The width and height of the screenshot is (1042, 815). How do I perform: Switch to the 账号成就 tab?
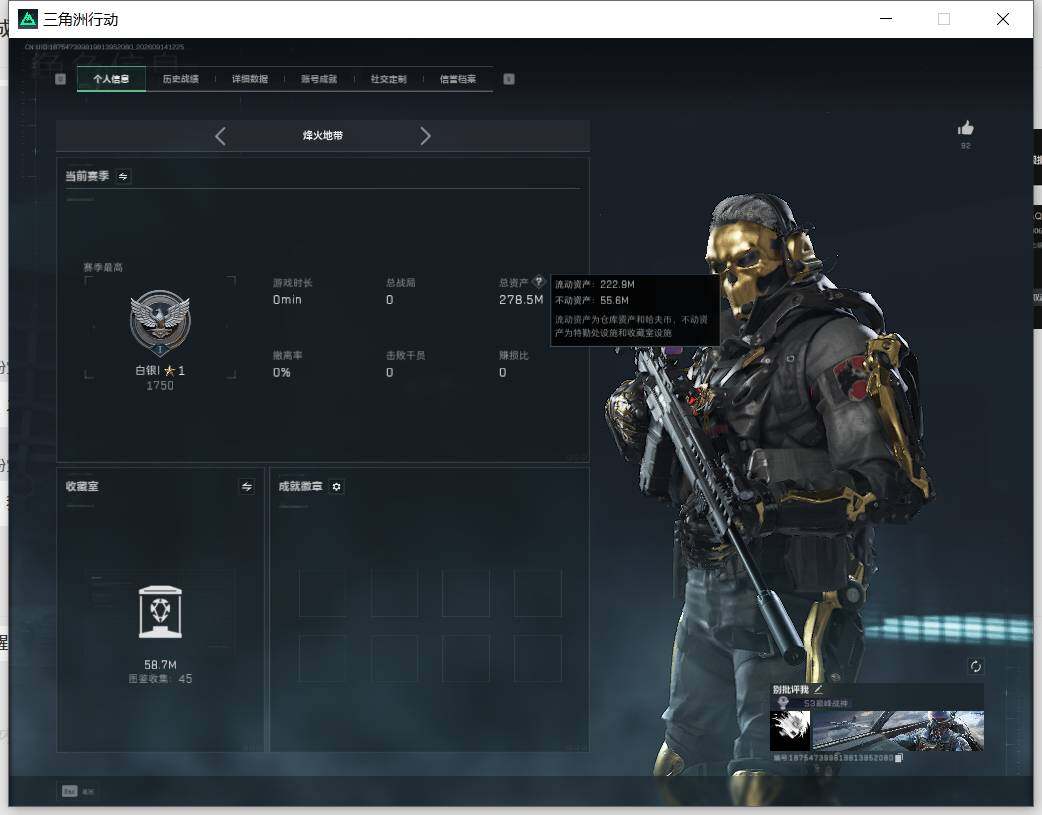(x=319, y=79)
